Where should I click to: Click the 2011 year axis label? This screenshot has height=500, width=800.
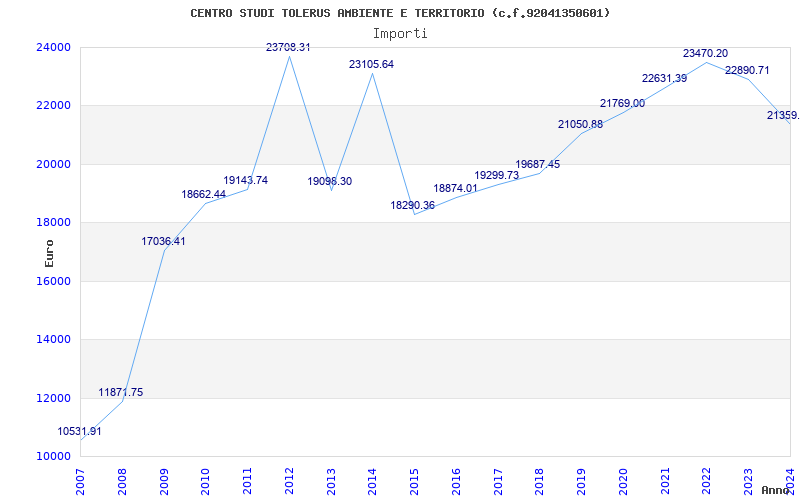coord(247,482)
